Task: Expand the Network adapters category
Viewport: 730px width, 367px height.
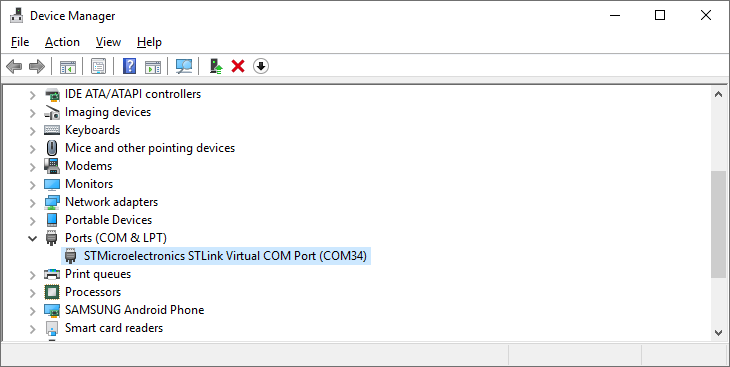Action: pyautogui.click(x=33, y=203)
